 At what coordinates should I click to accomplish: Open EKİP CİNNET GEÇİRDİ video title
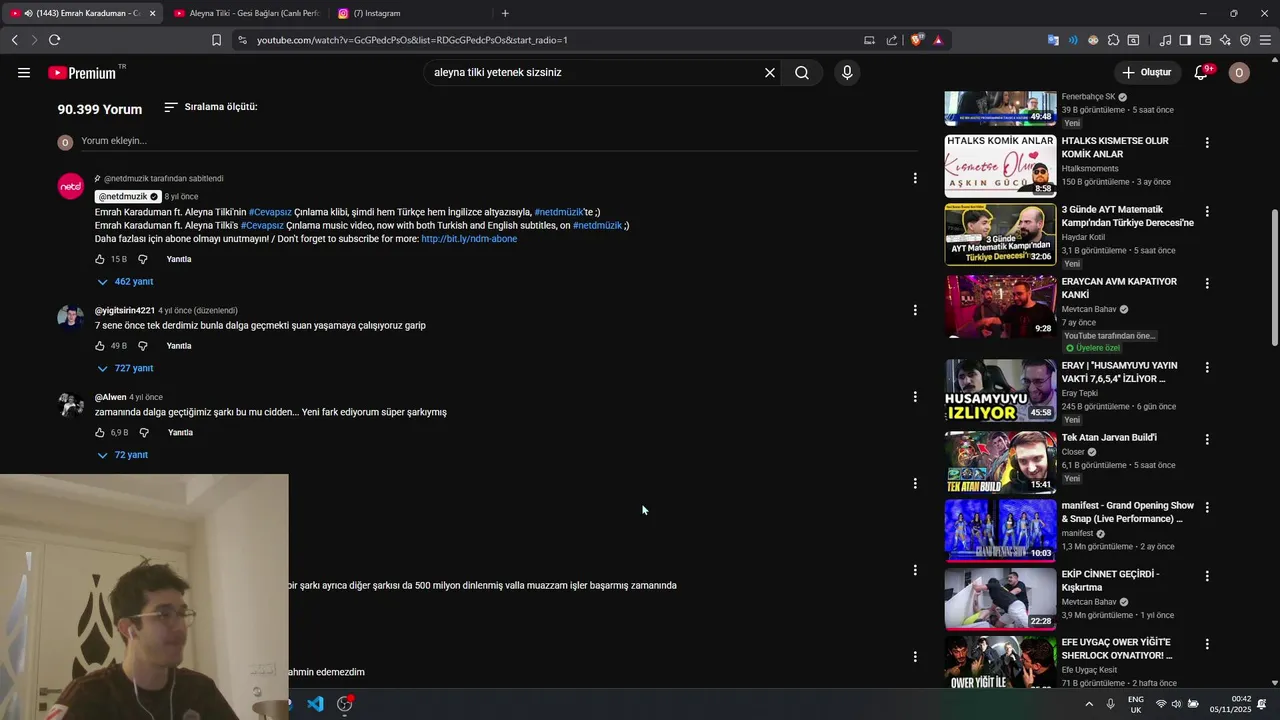[x=1110, y=581]
